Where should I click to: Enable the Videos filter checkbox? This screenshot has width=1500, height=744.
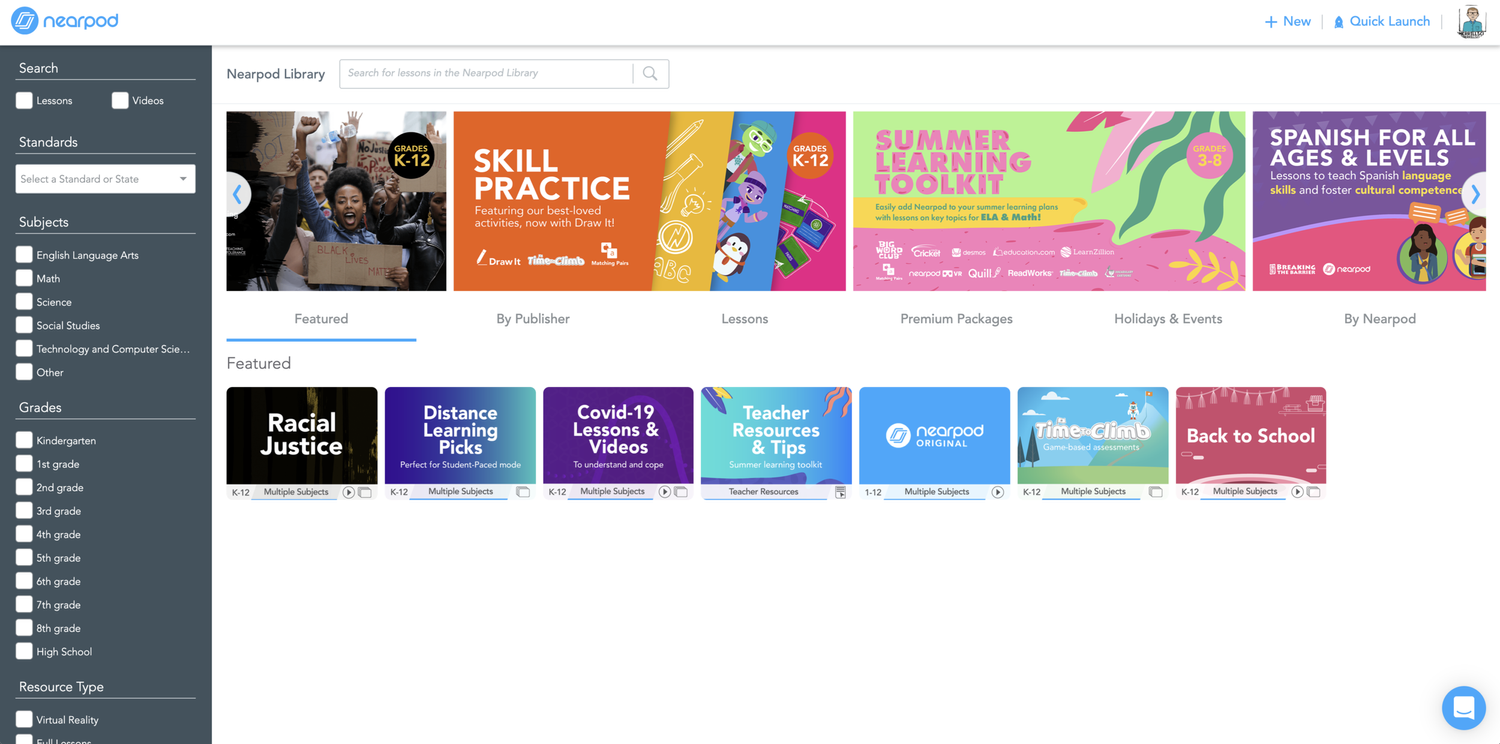(120, 100)
